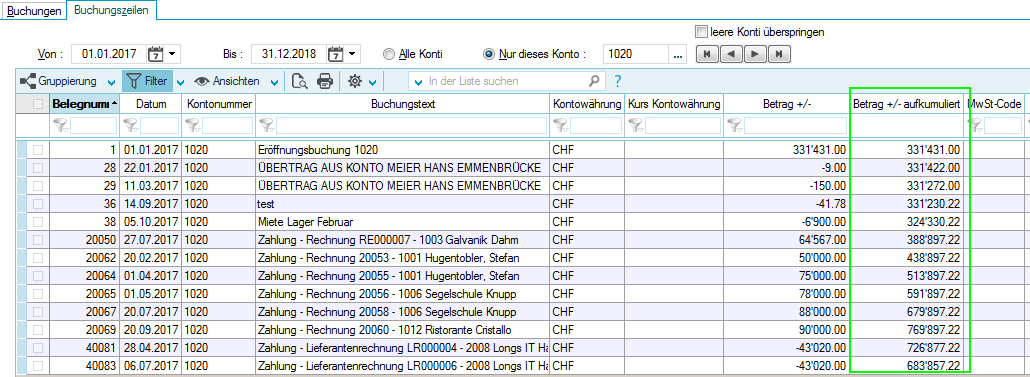This screenshot has width=1030, height=377.
Task: Click Betrag +/- aufkumuliert column header
Action: pos(907,104)
